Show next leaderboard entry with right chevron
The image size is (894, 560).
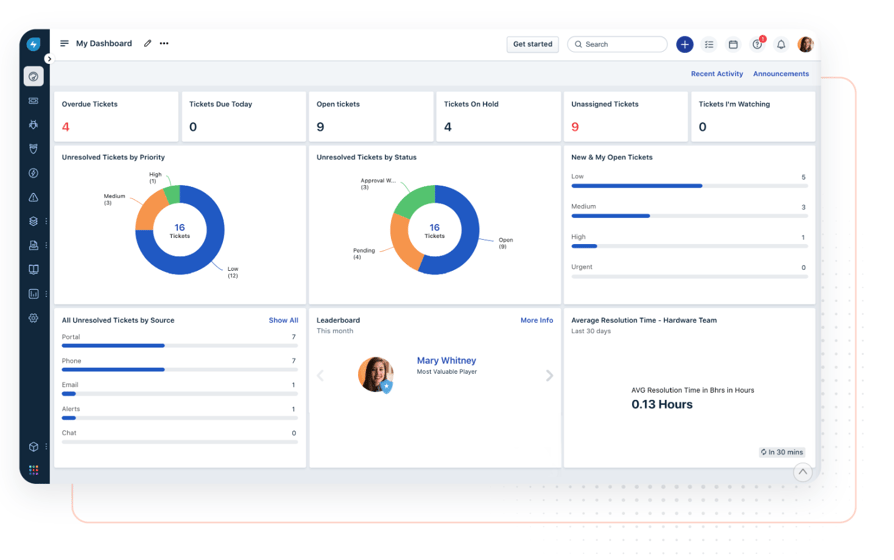(x=549, y=376)
